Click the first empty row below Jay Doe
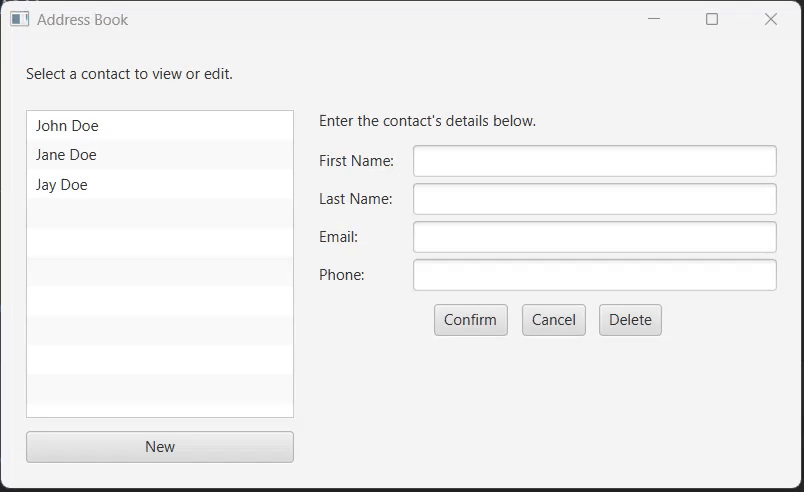Screen dimensions: 804x492 tap(159, 213)
